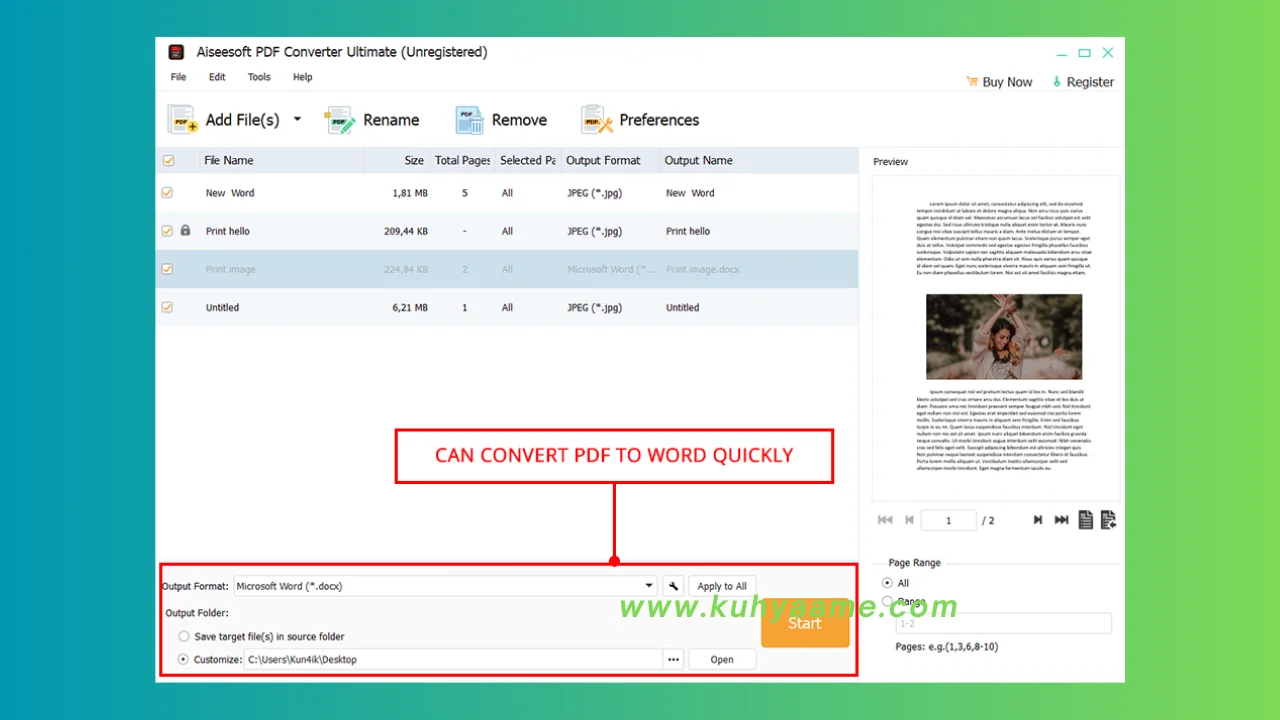Click the 6,21 MB size cell

tap(410, 307)
